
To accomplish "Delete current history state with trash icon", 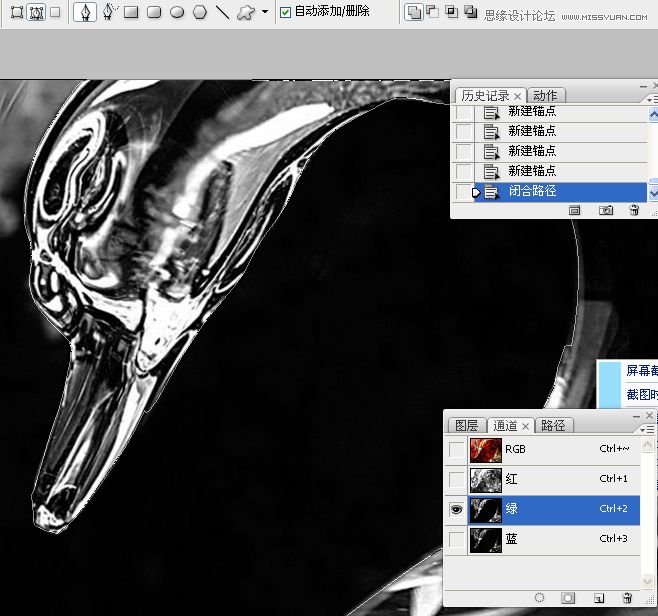I will coord(633,210).
